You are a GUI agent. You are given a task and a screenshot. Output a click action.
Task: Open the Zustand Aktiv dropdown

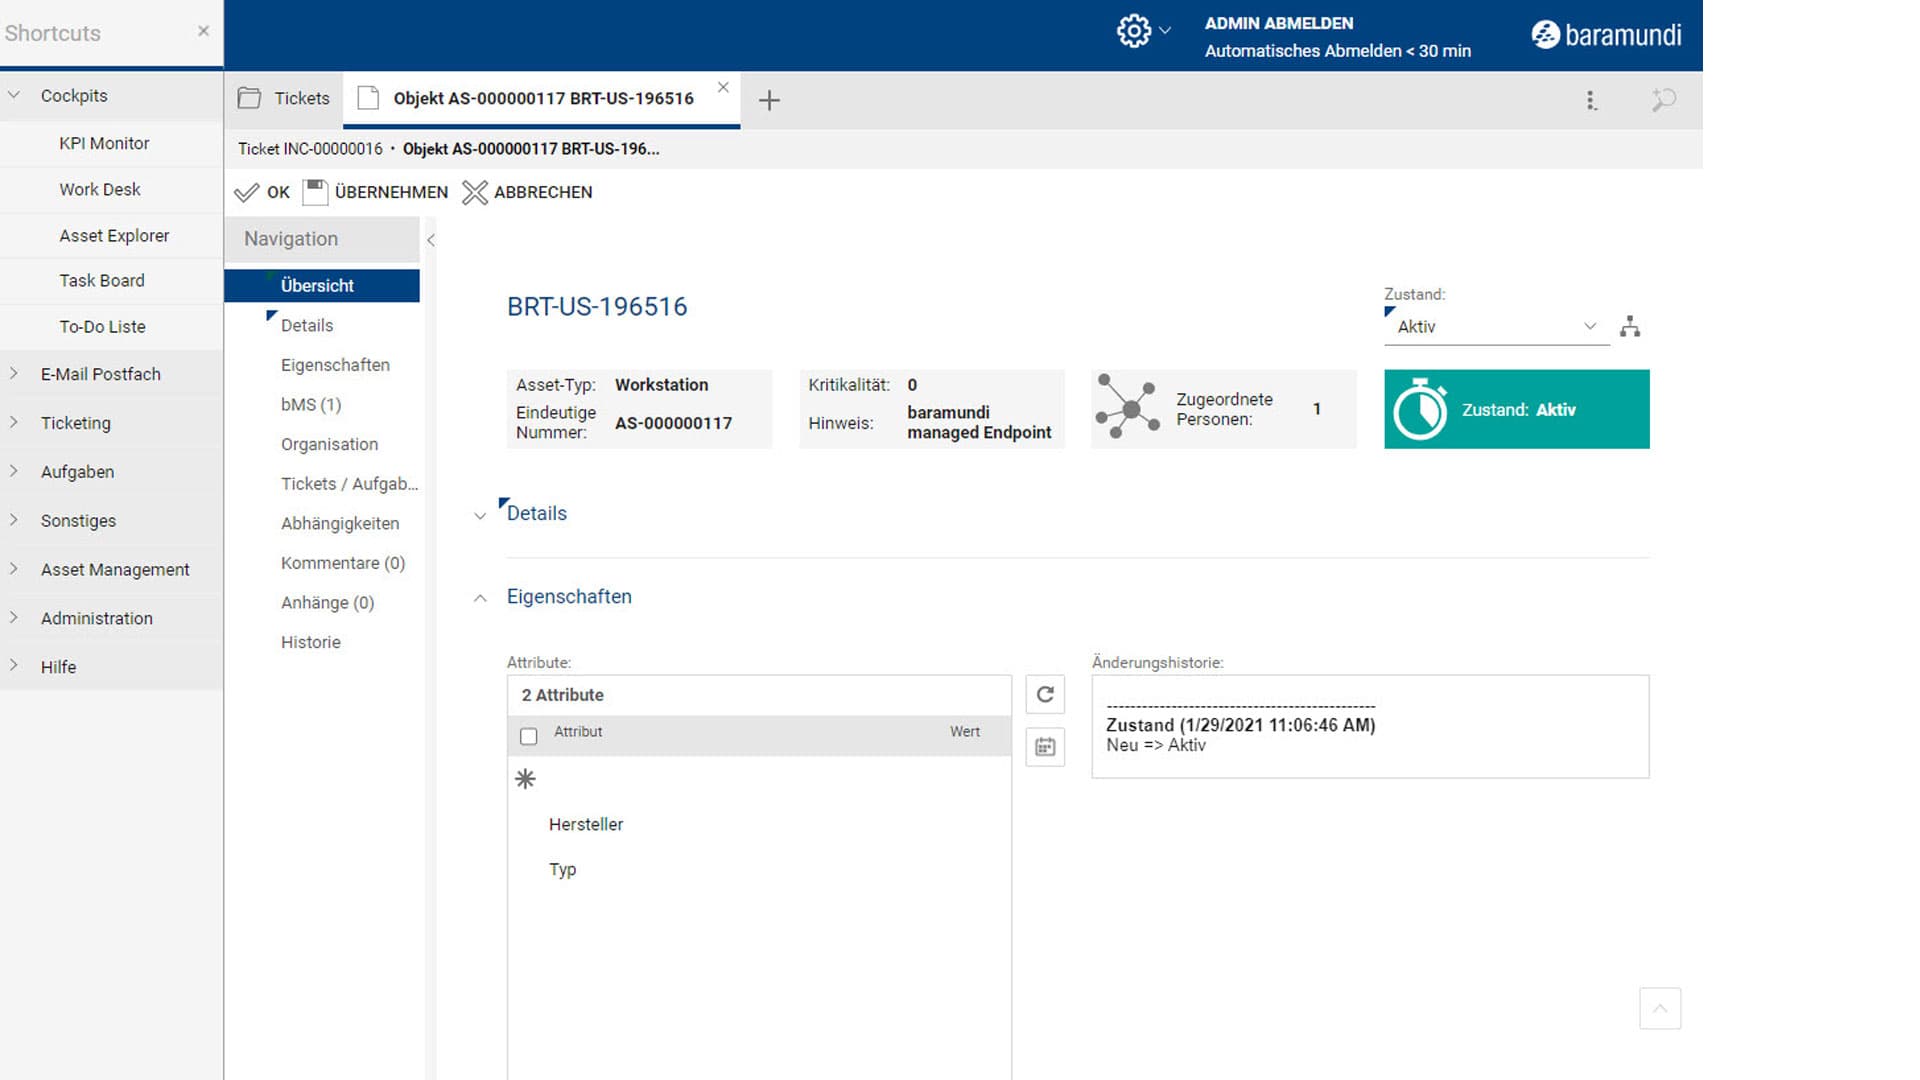1496,326
